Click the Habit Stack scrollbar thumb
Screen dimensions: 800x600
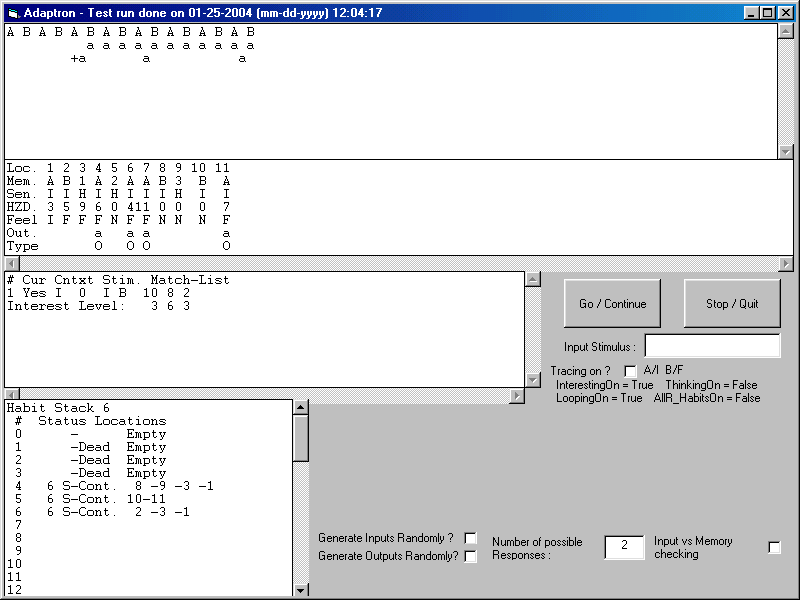[301, 438]
